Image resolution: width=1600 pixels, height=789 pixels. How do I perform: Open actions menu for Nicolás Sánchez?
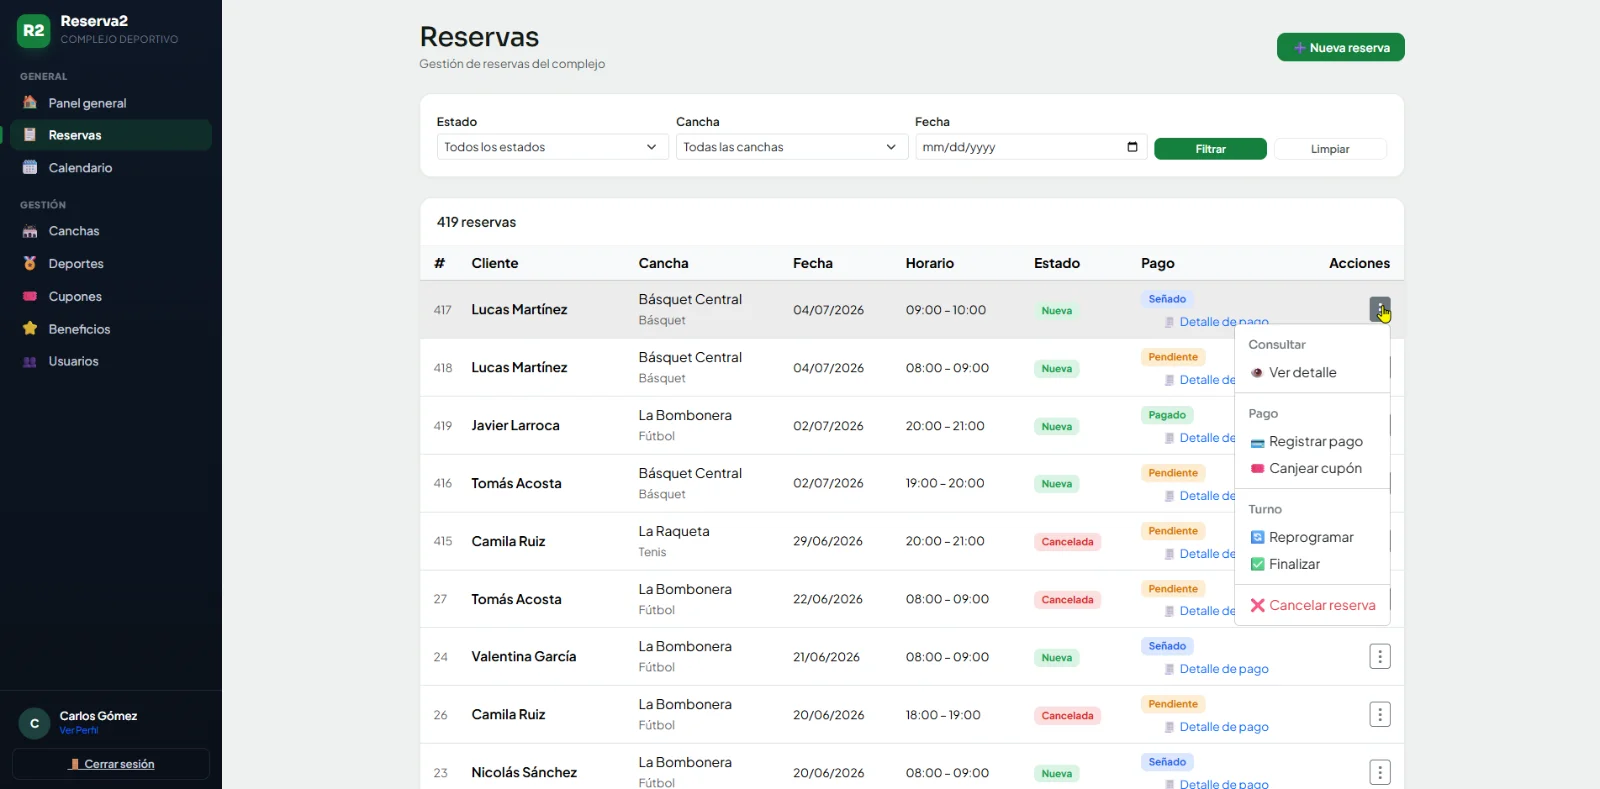1380,773
